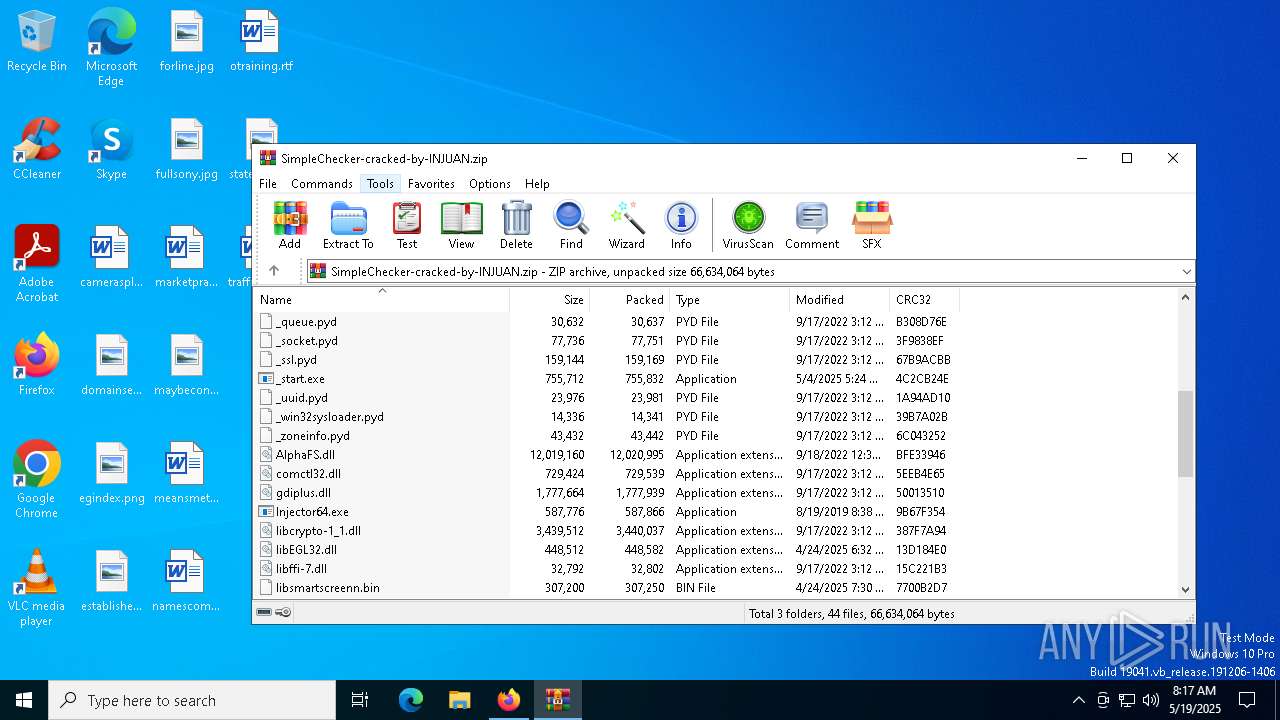This screenshot has width=1280, height=720.
Task: Open the View toolbar button
Action: click(461, 224)
